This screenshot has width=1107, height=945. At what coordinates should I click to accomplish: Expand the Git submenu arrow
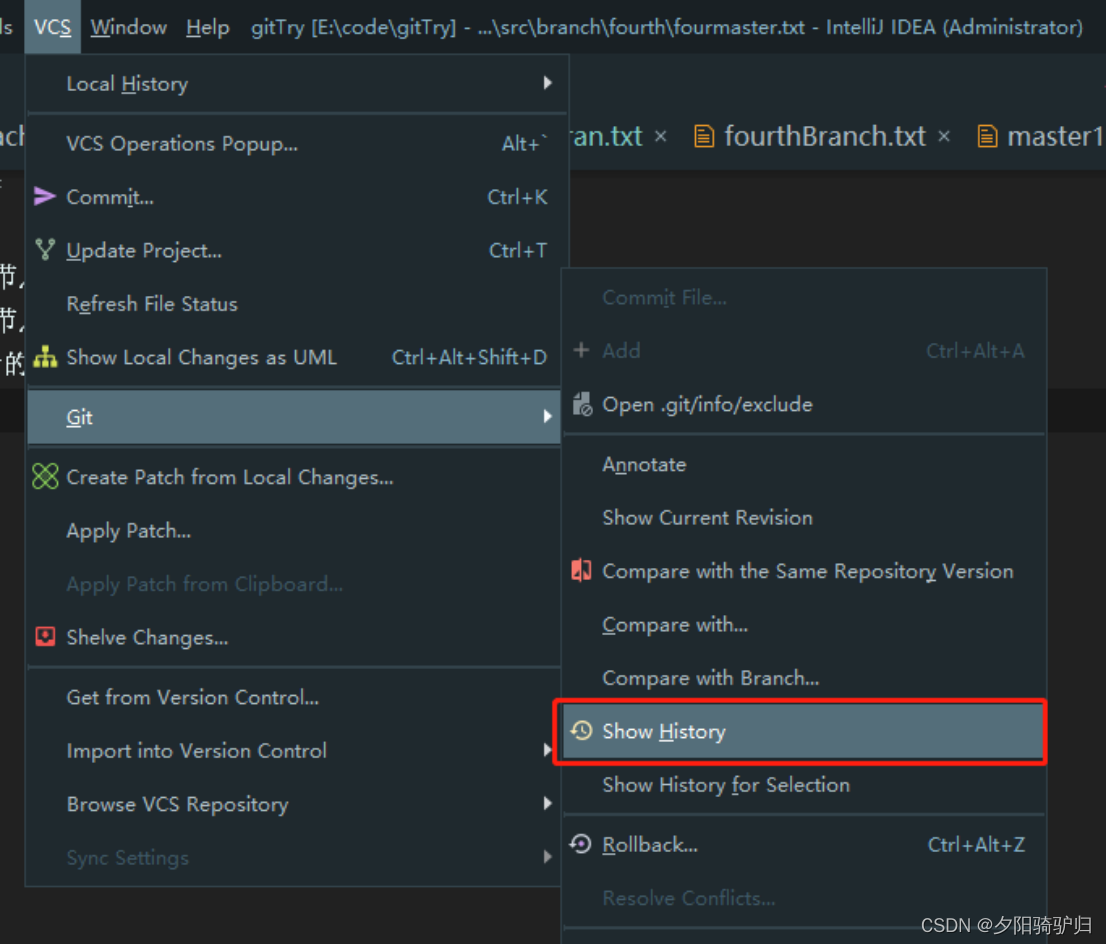[x=548, y=416]
